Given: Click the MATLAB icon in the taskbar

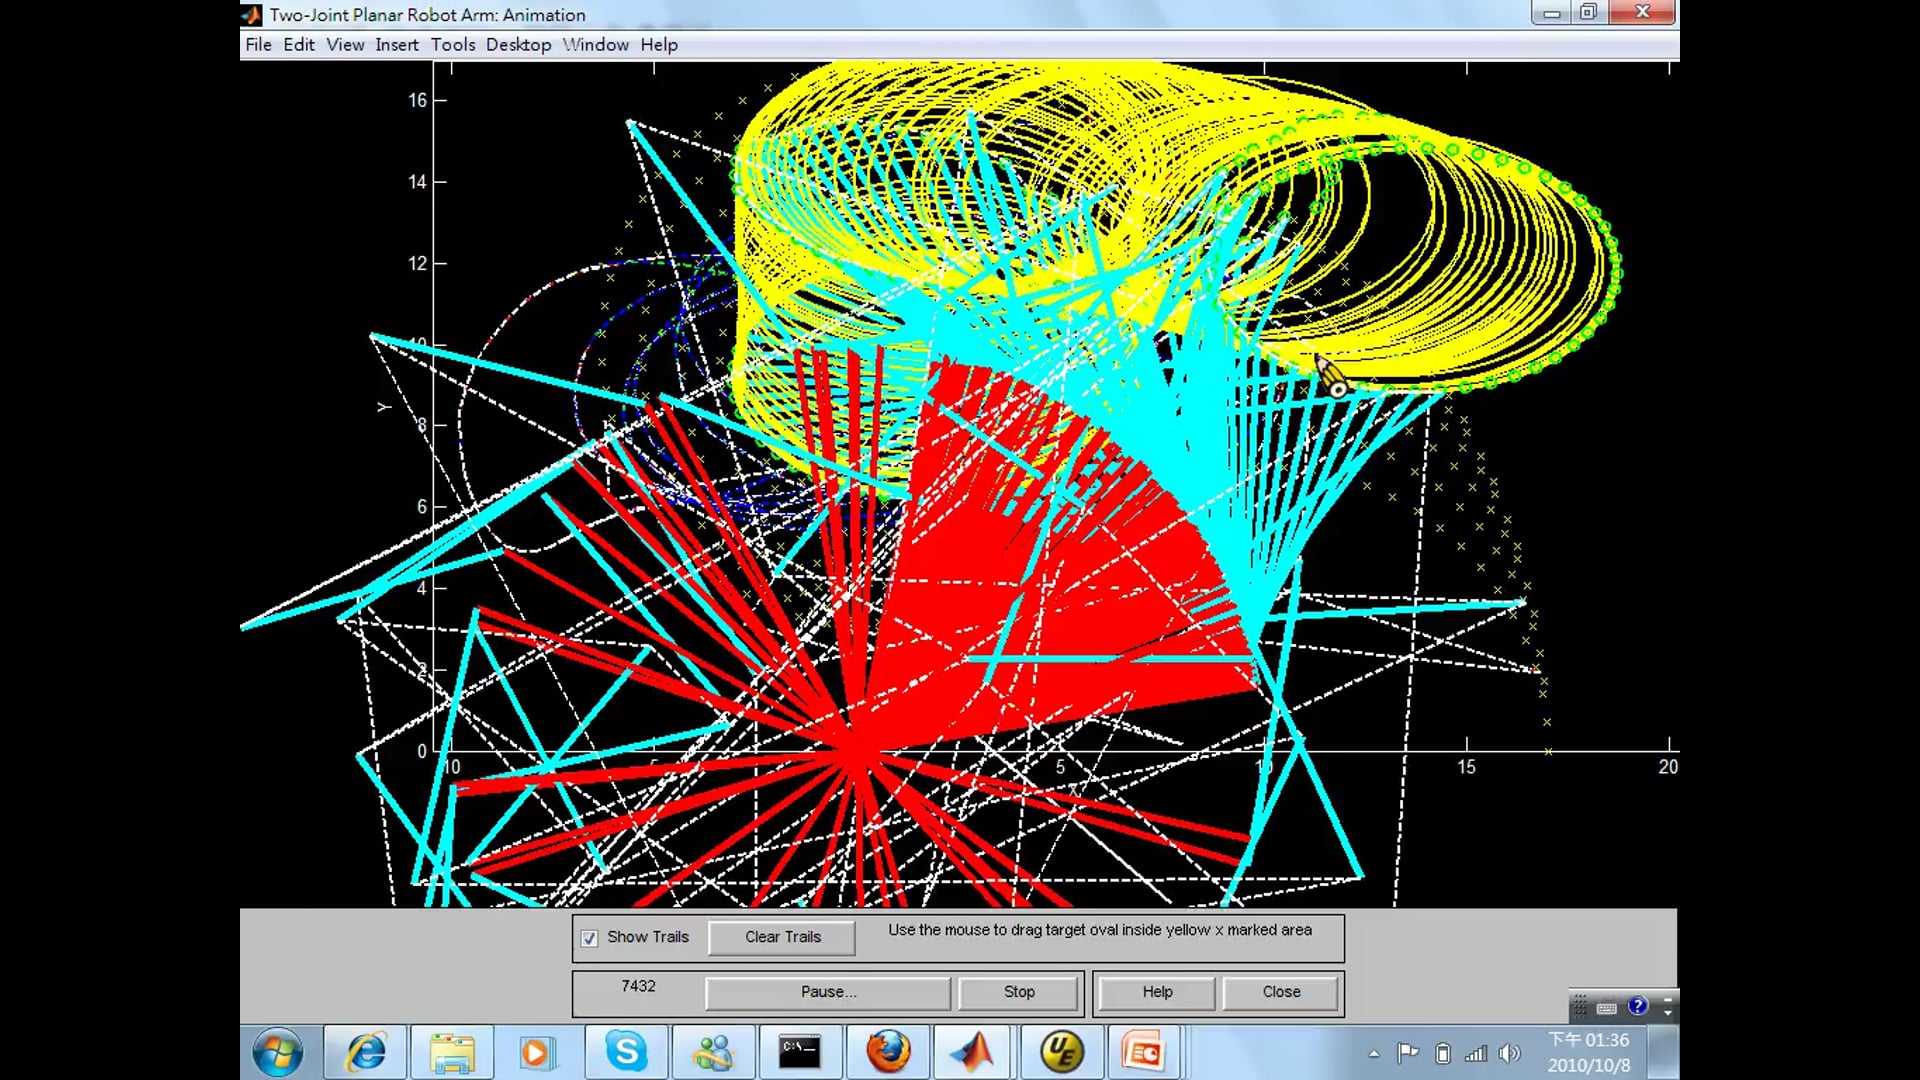Looking at the screenshot, I should point(972,1052).
